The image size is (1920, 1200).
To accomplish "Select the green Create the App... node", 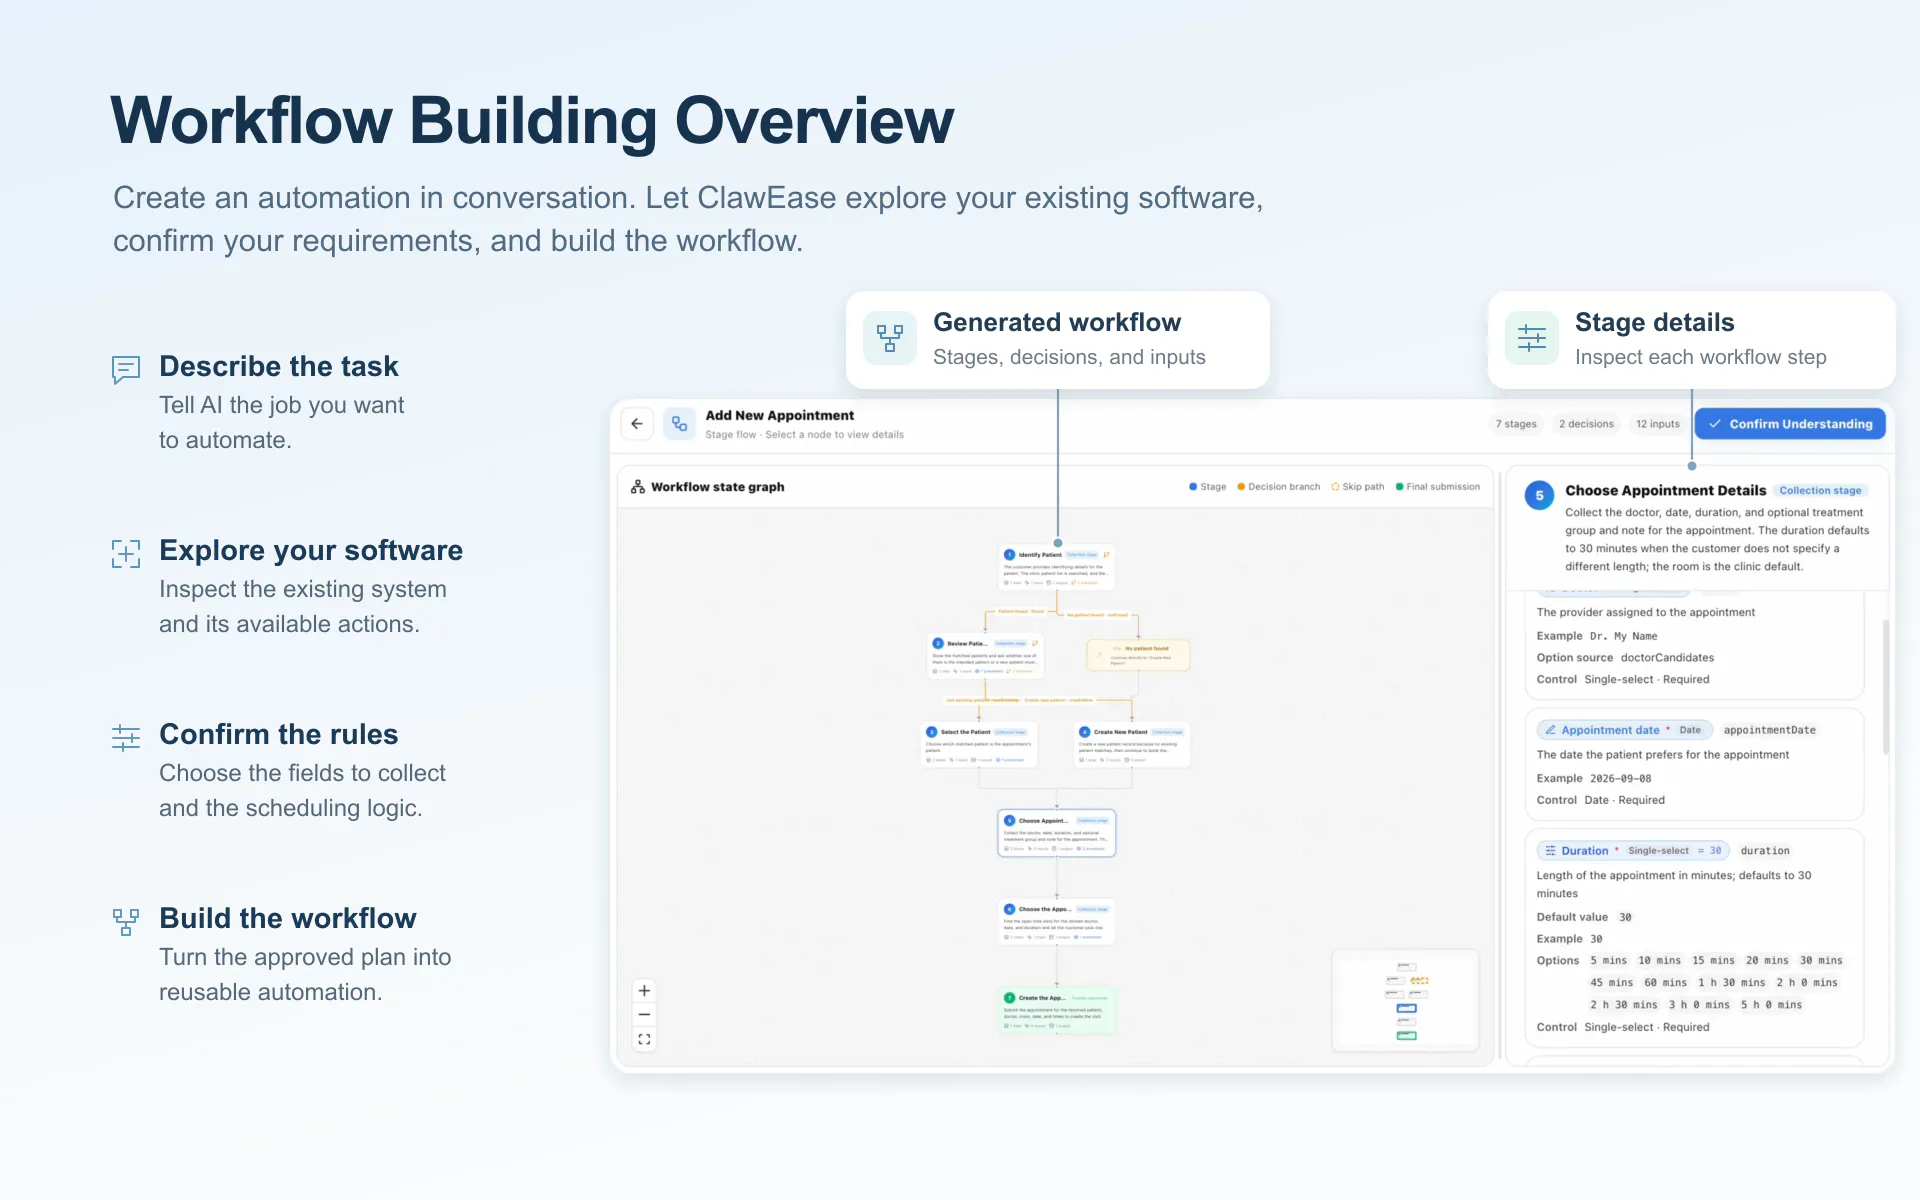I will pos(1057,1011).
